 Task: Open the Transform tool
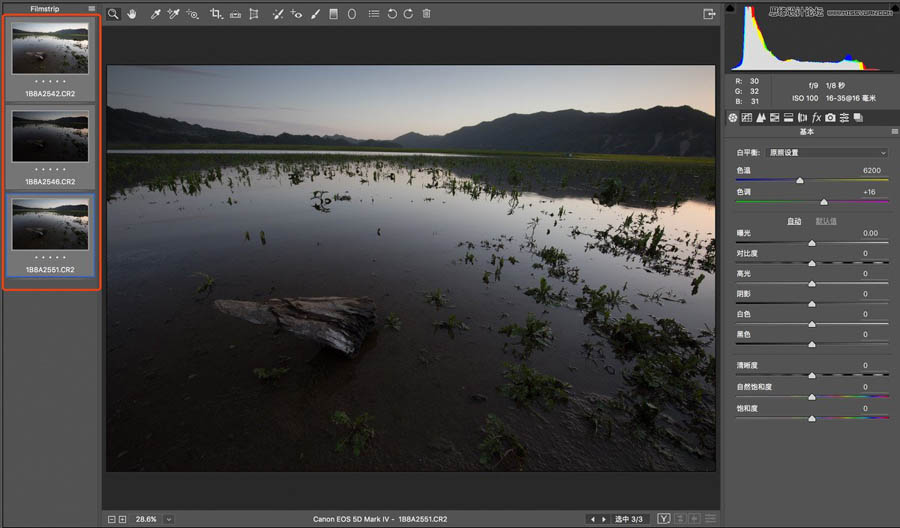(x=254, y=14)
